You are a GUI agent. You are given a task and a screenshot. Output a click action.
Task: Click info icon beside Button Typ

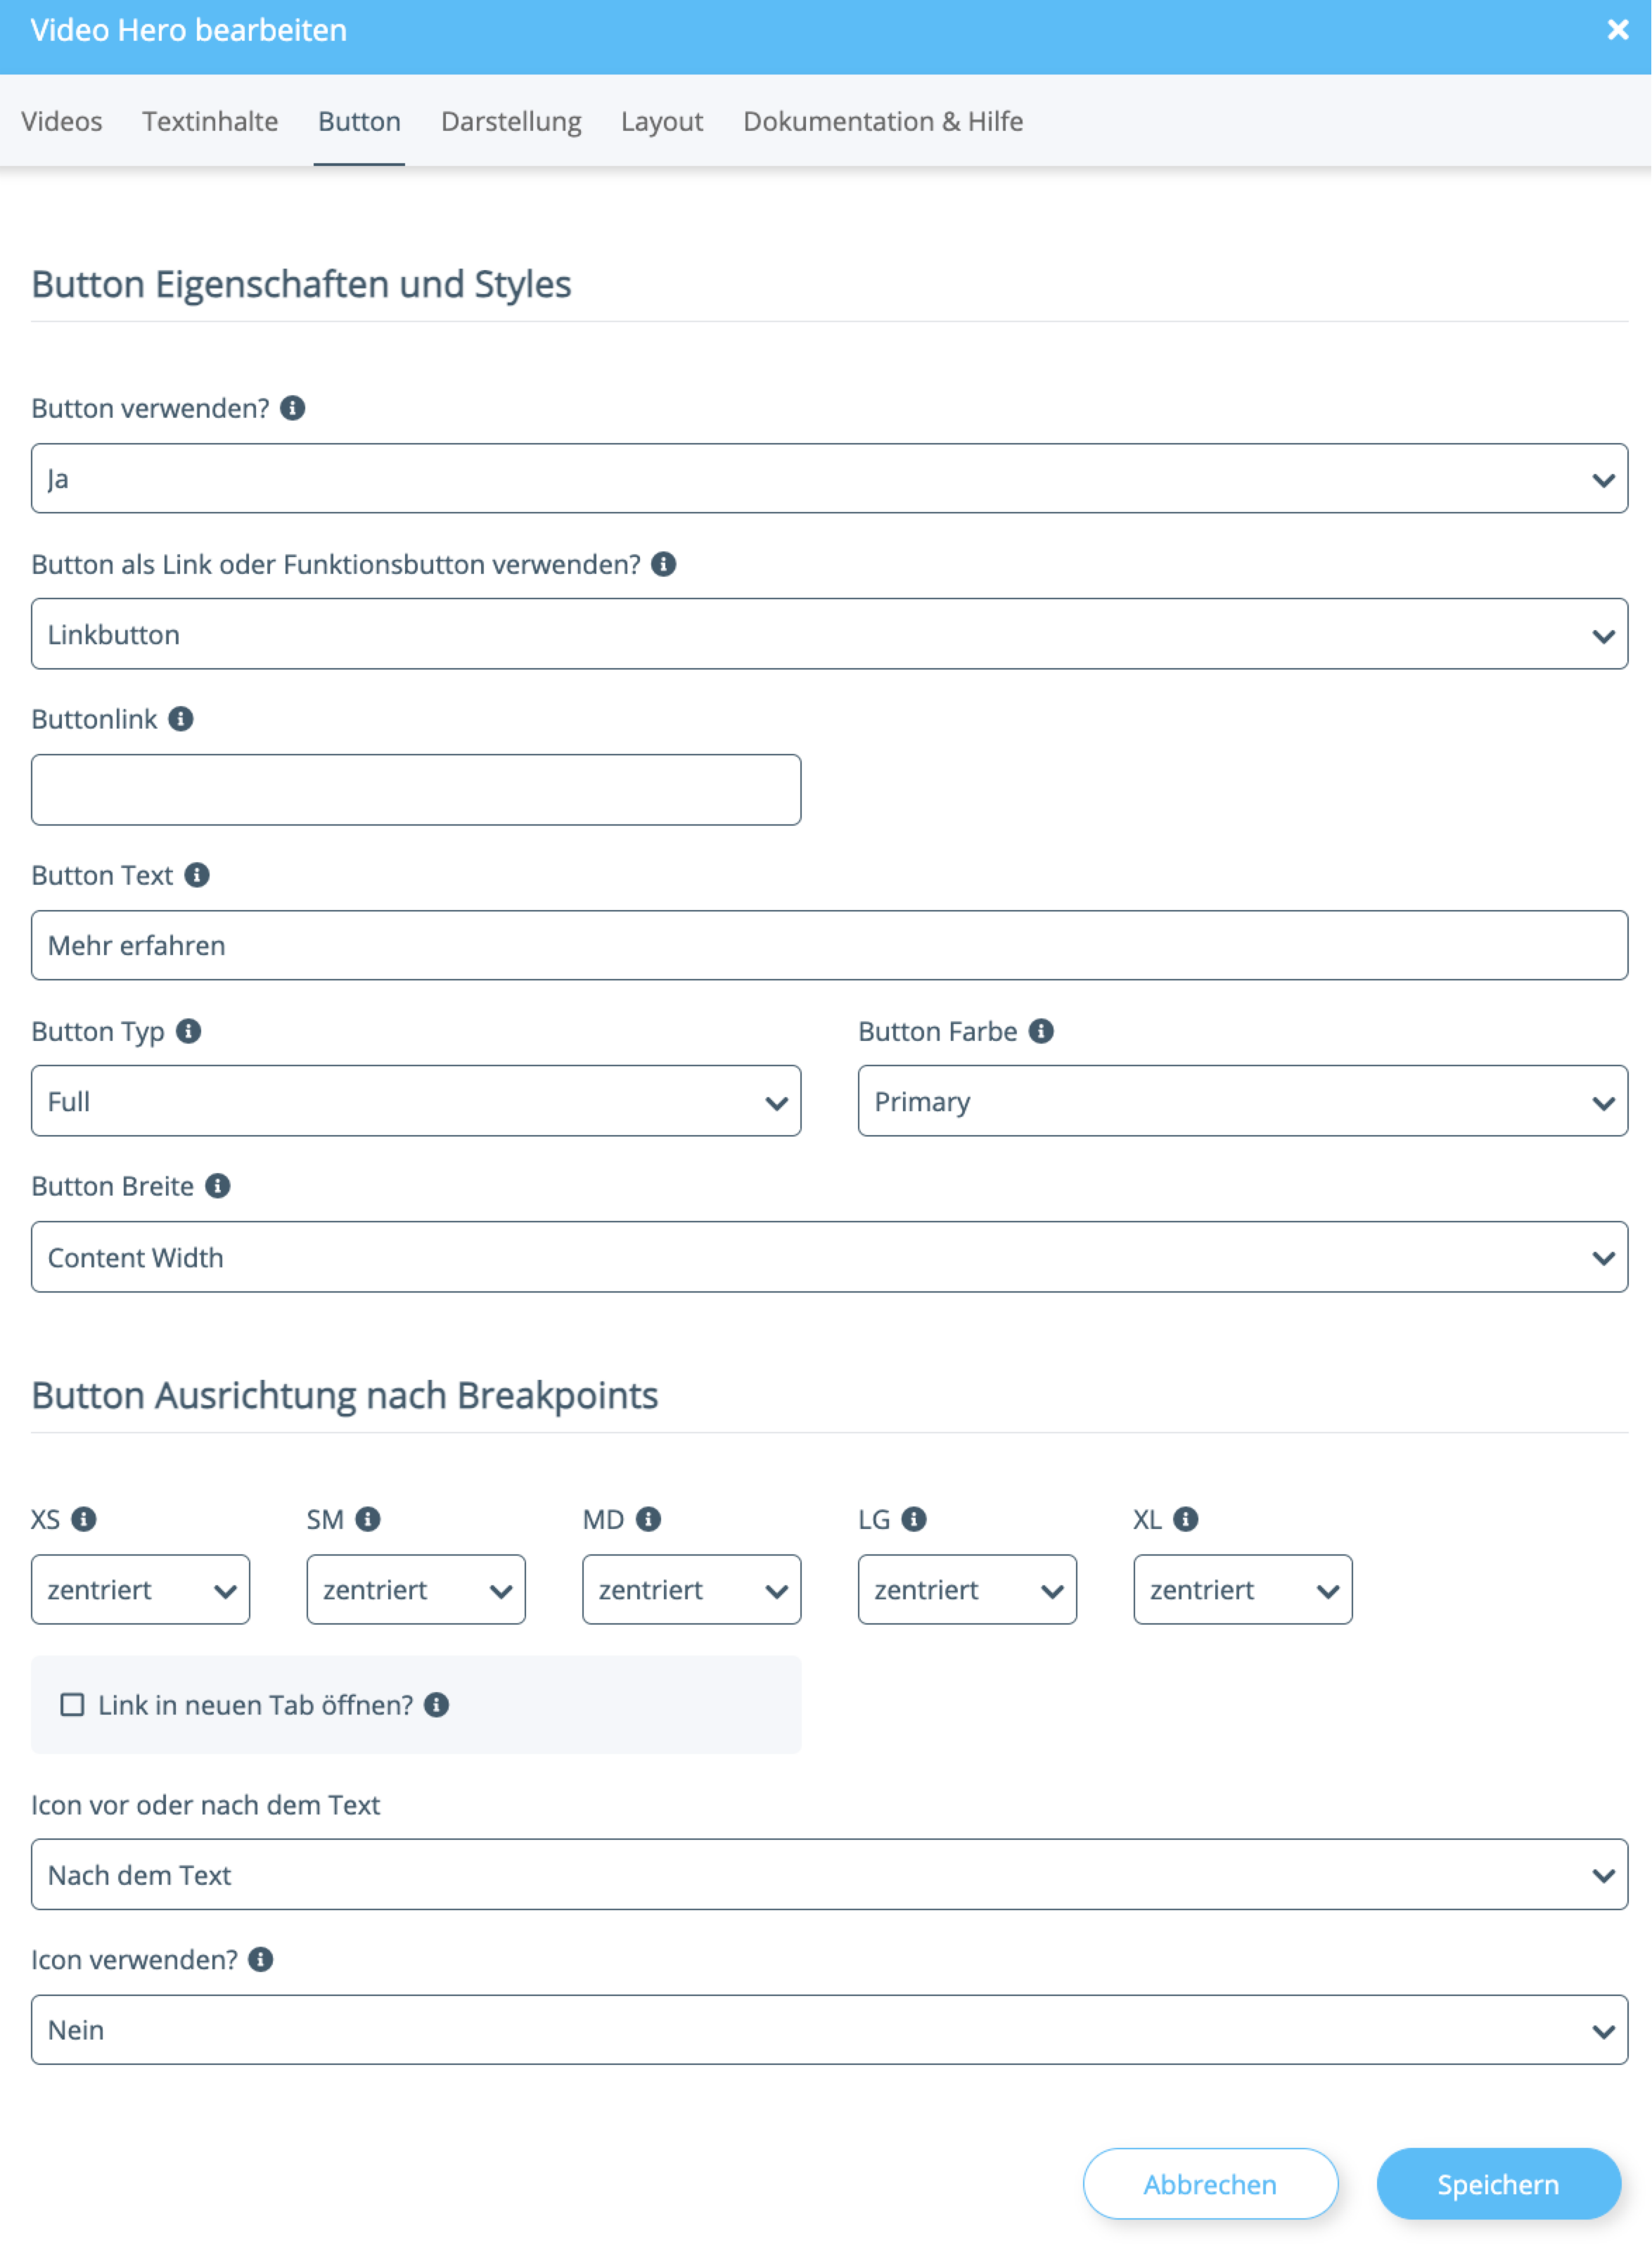pyautogui.click(x=188, y=1031)
